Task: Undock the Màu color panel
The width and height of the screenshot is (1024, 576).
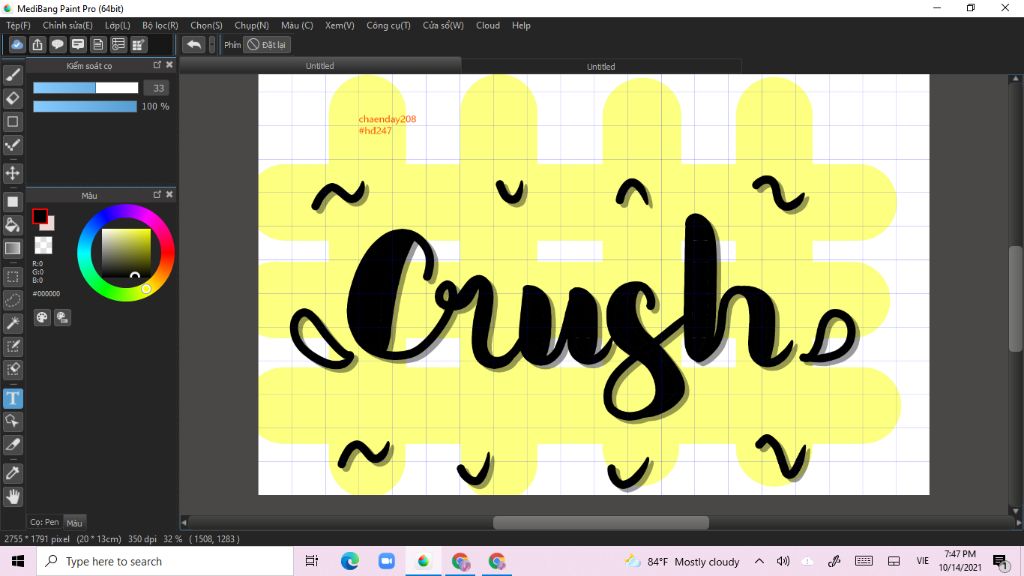Action: 157,195
